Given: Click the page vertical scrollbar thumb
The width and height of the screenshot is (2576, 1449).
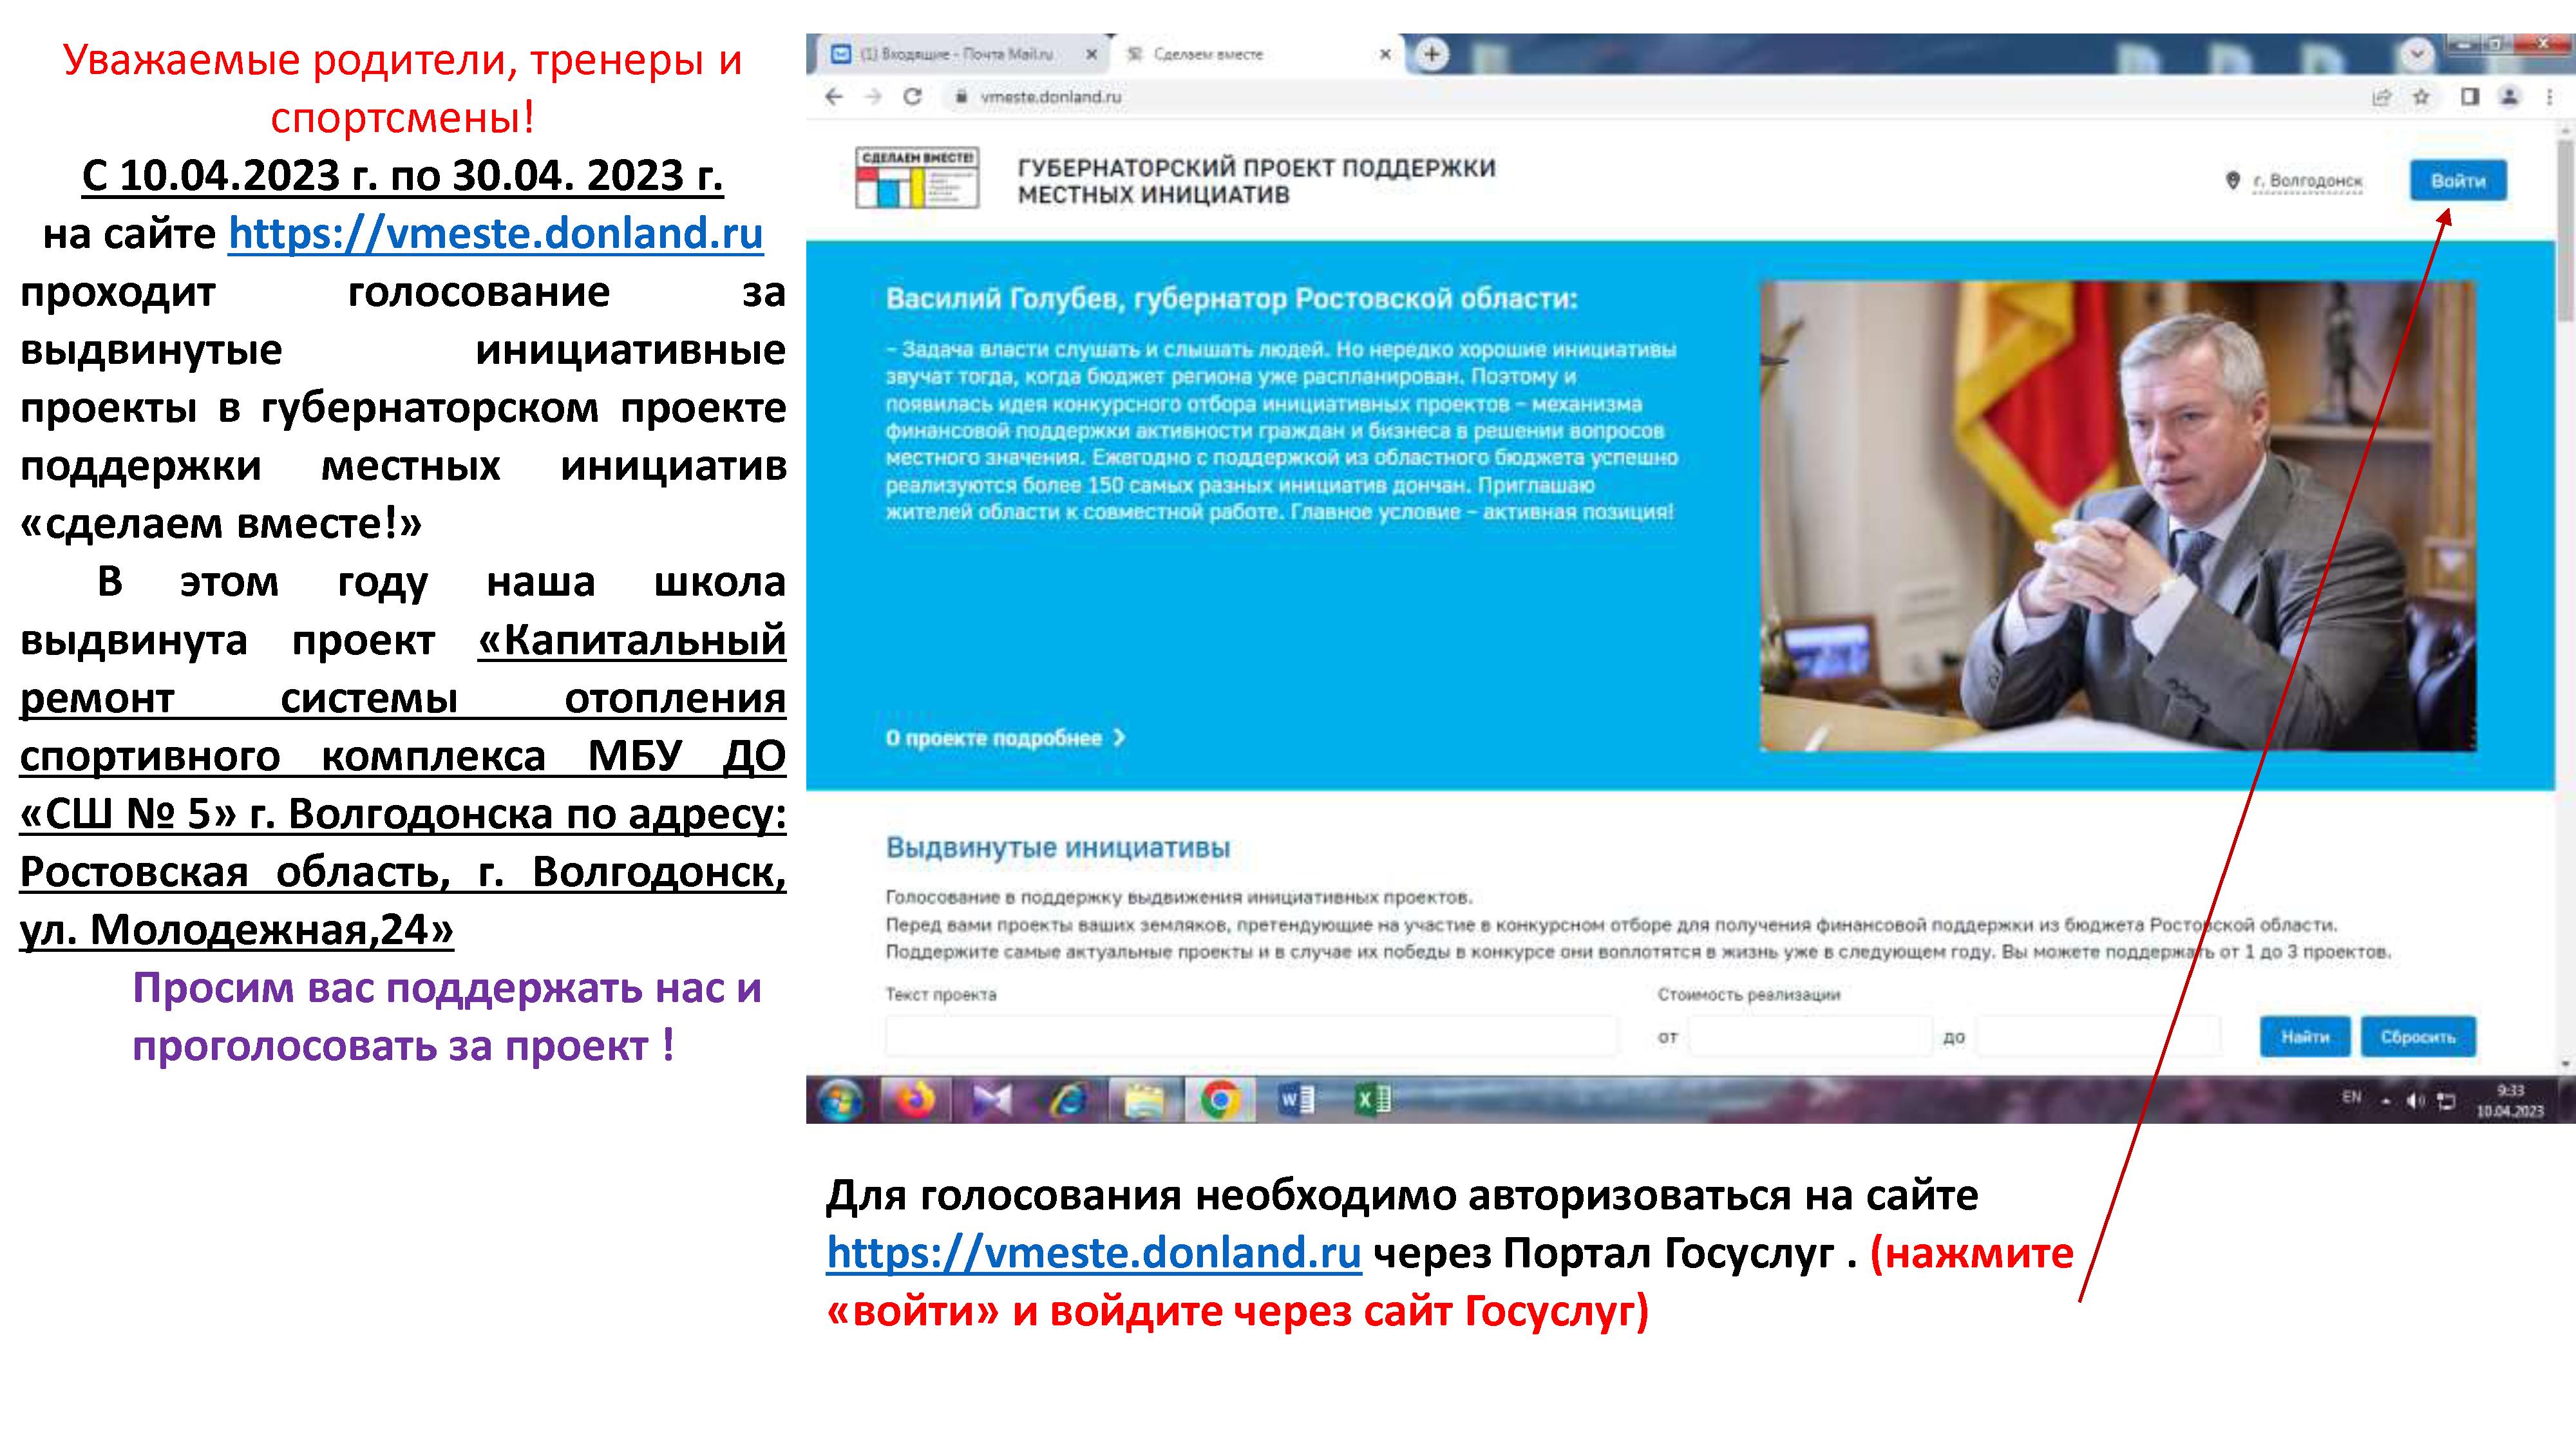Looking at the screenshot, I should pos(2566,230).
